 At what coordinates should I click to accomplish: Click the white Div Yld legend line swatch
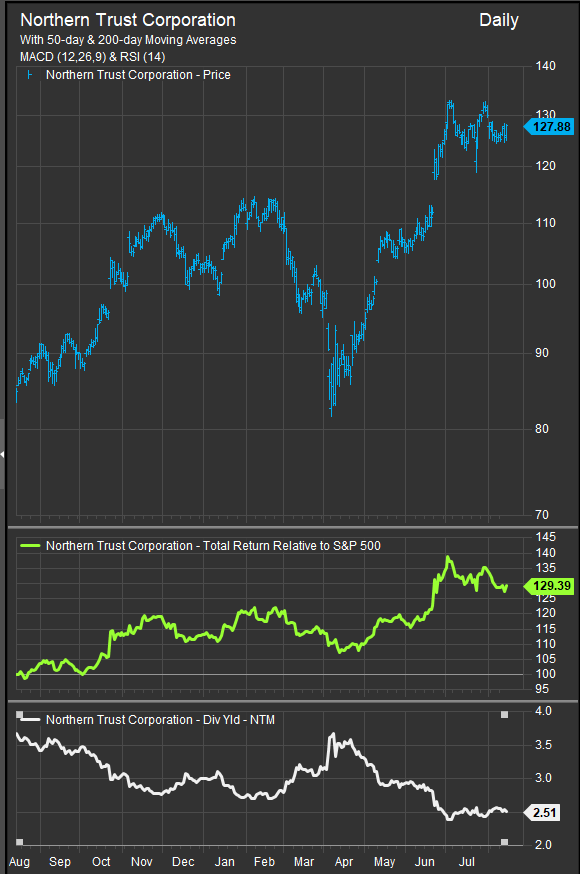[x=30, y=720]
